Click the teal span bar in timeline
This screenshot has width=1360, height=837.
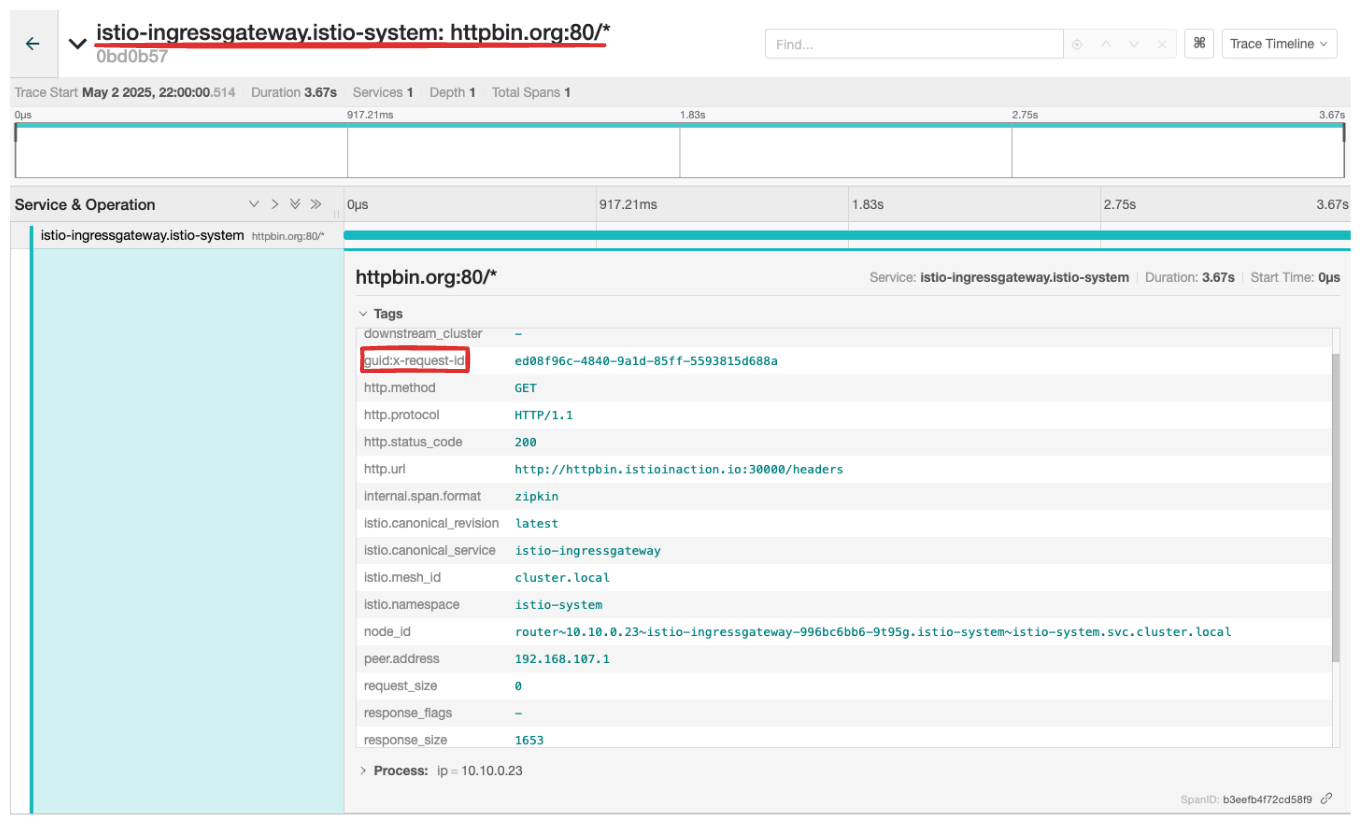pyautogui.click(x=846, y=236)
